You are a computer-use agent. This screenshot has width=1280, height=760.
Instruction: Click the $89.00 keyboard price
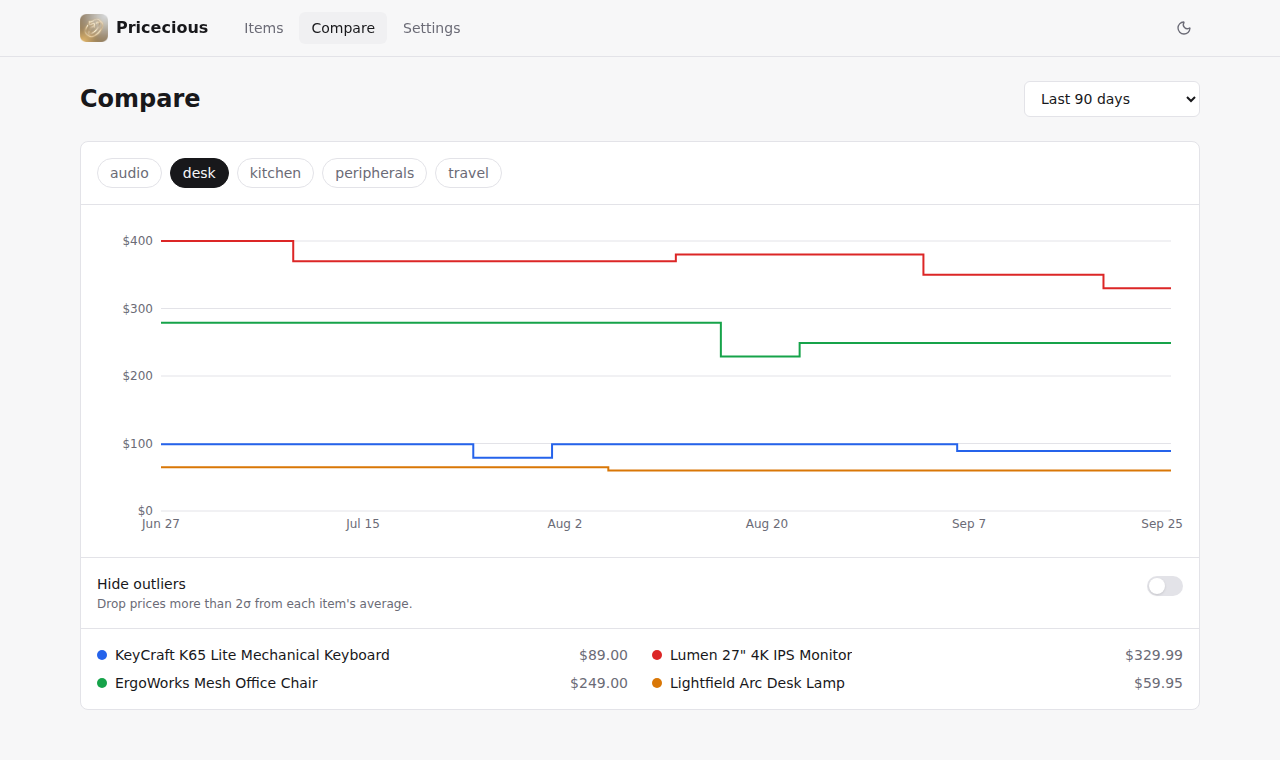click(603, 655)
